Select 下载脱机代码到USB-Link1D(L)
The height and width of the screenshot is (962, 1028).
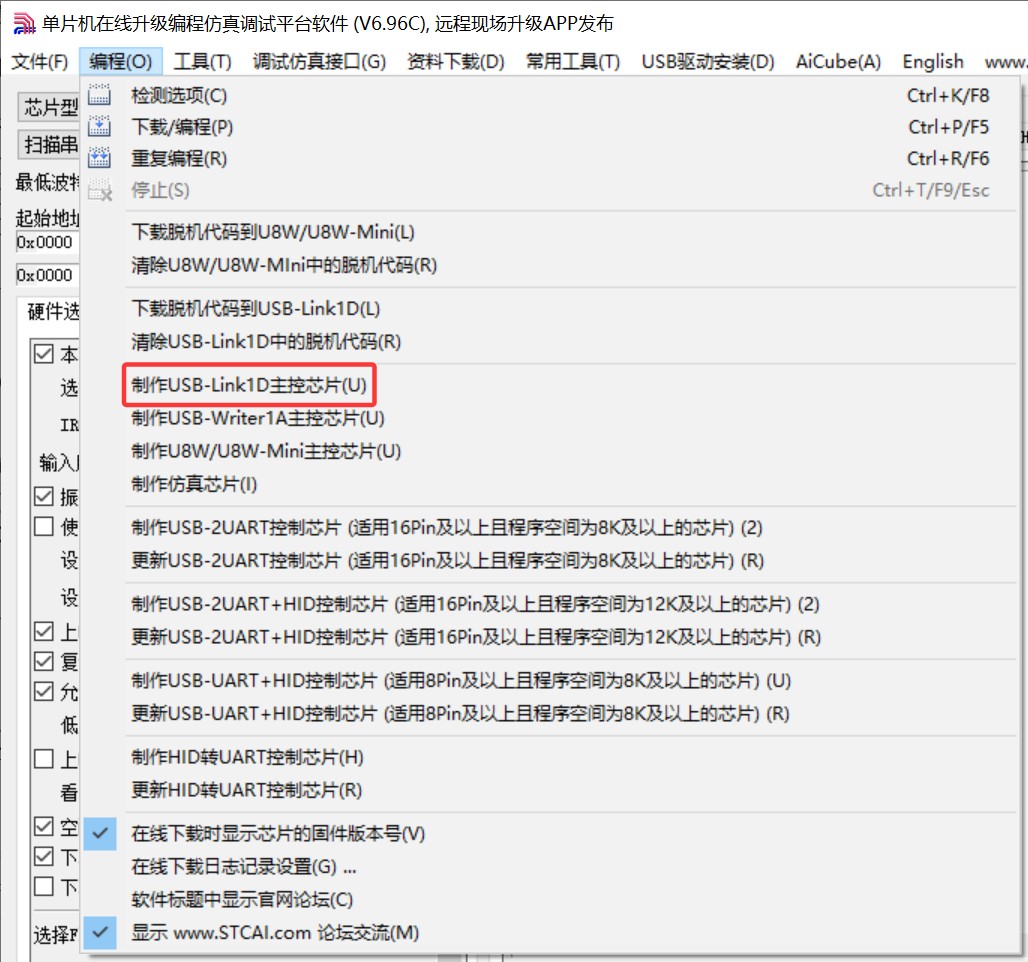256,309
